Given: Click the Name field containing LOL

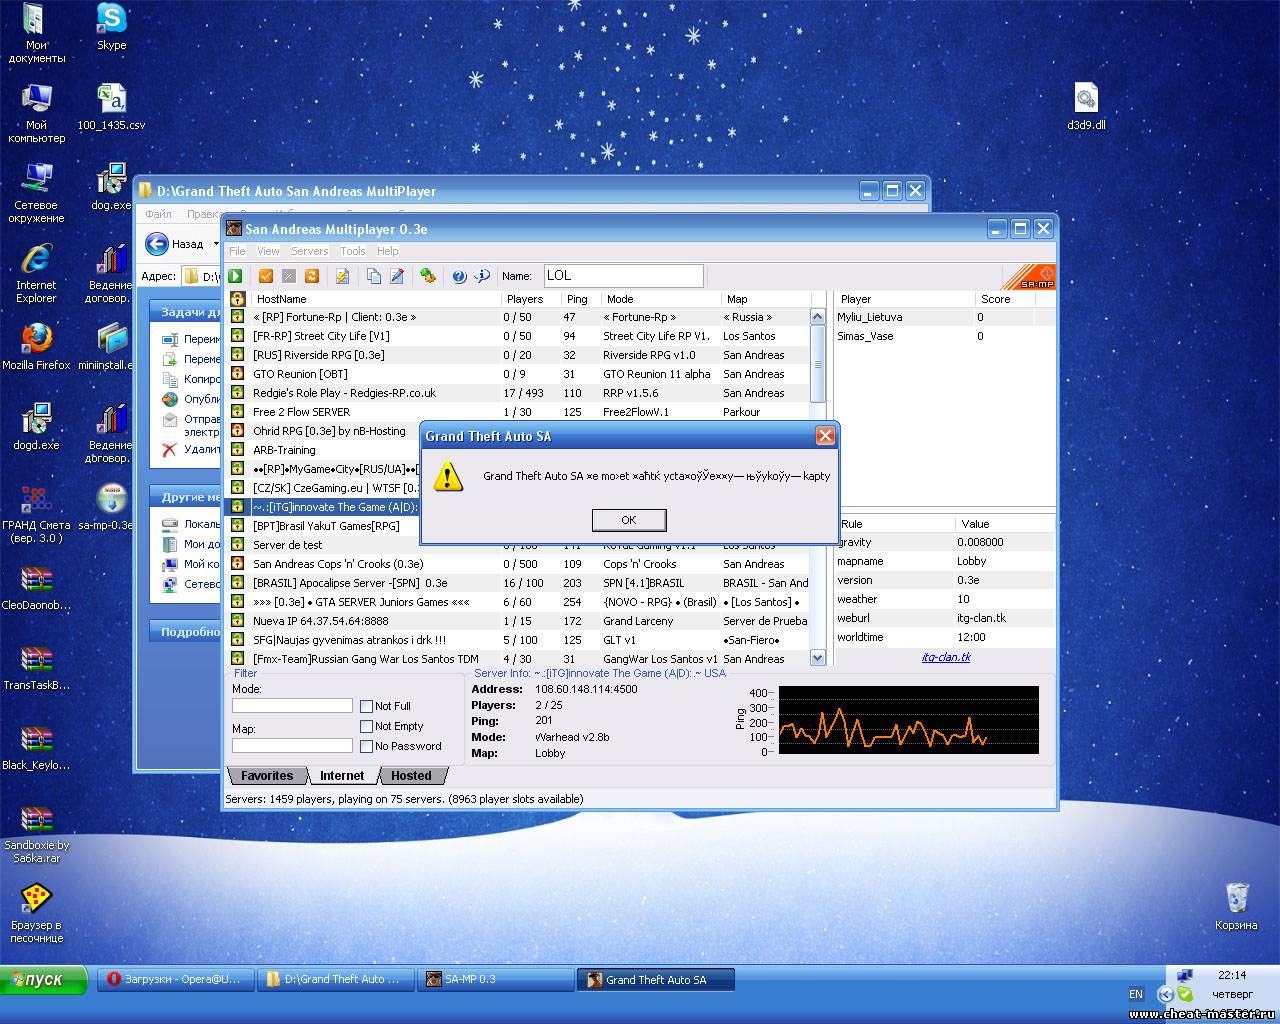Looking at the screenshot, I should pos(623,276).
